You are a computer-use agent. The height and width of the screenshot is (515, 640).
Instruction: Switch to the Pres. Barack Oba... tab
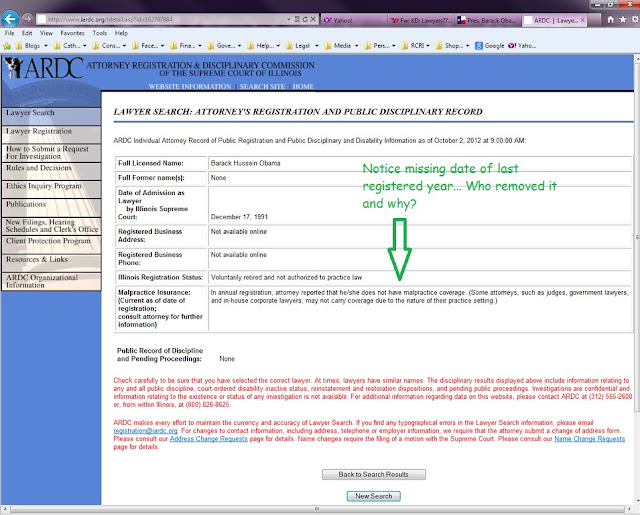(487, 20)
